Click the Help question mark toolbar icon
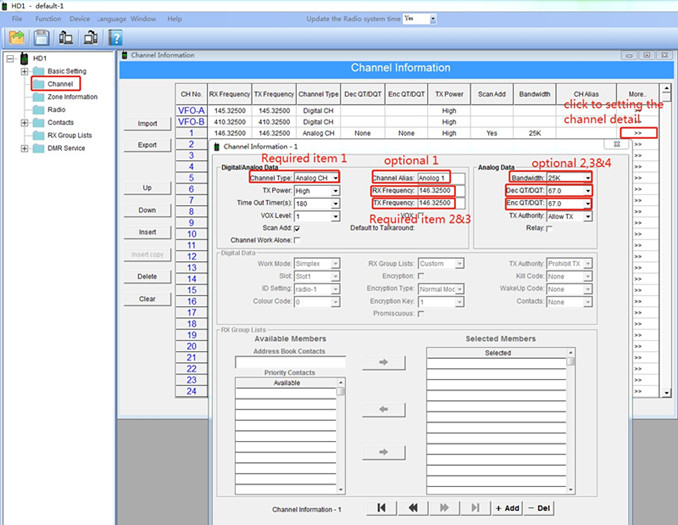The width and height of the screenshot is (678, 525). (115, 38)
